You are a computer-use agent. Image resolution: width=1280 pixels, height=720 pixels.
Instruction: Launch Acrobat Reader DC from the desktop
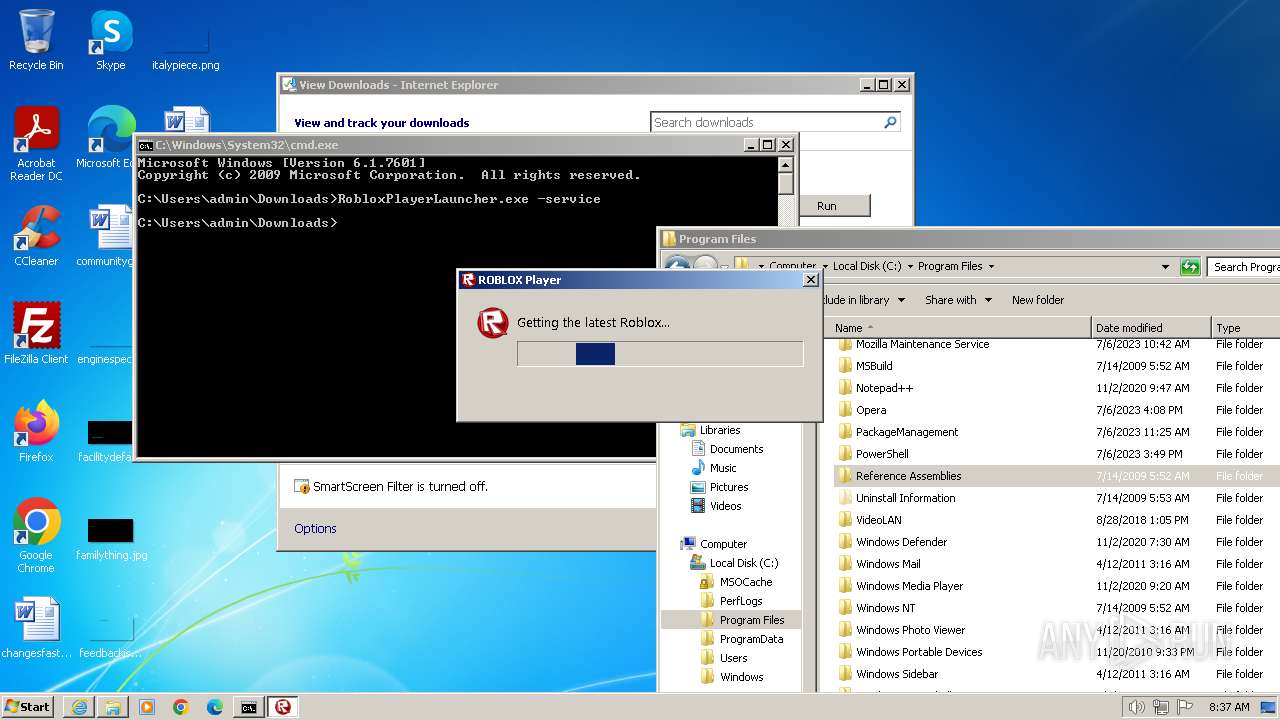(36, 144)
